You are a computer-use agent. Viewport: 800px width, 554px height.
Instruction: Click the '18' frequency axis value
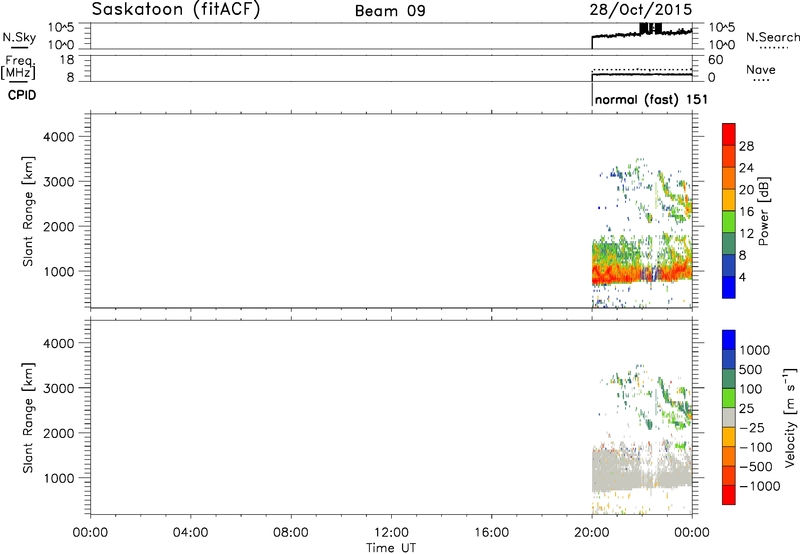pyautogui.click(x=67, y=60)
